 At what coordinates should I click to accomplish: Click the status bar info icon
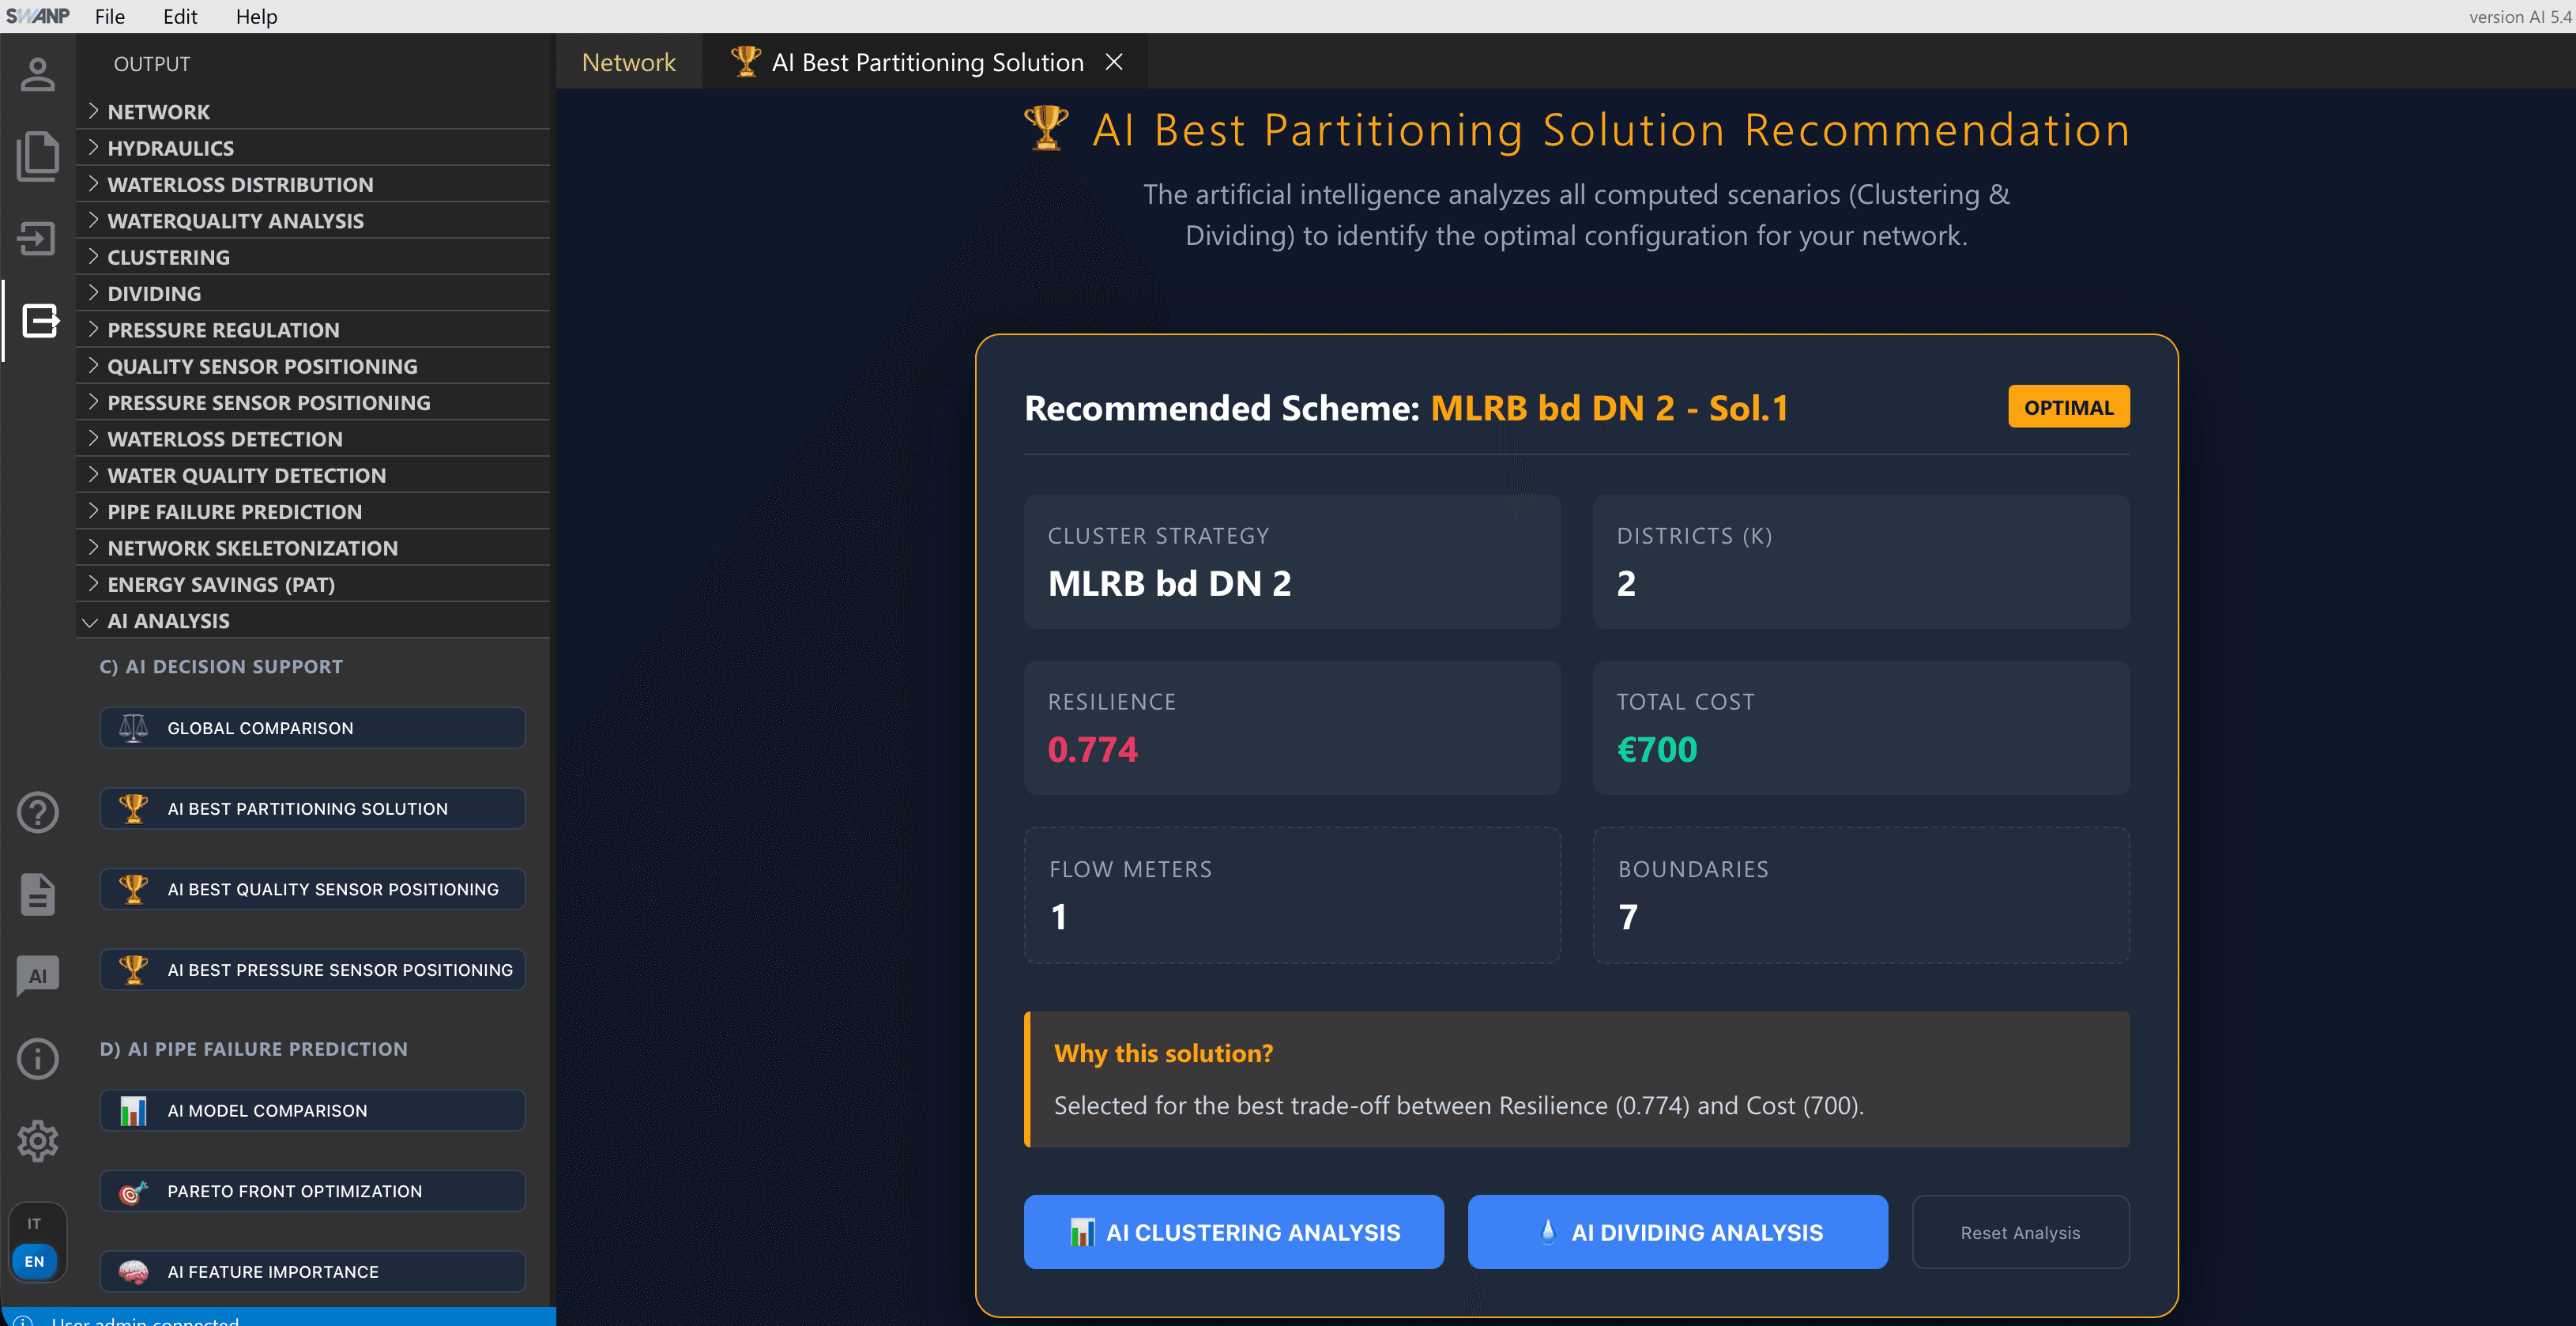point(24,1320)
